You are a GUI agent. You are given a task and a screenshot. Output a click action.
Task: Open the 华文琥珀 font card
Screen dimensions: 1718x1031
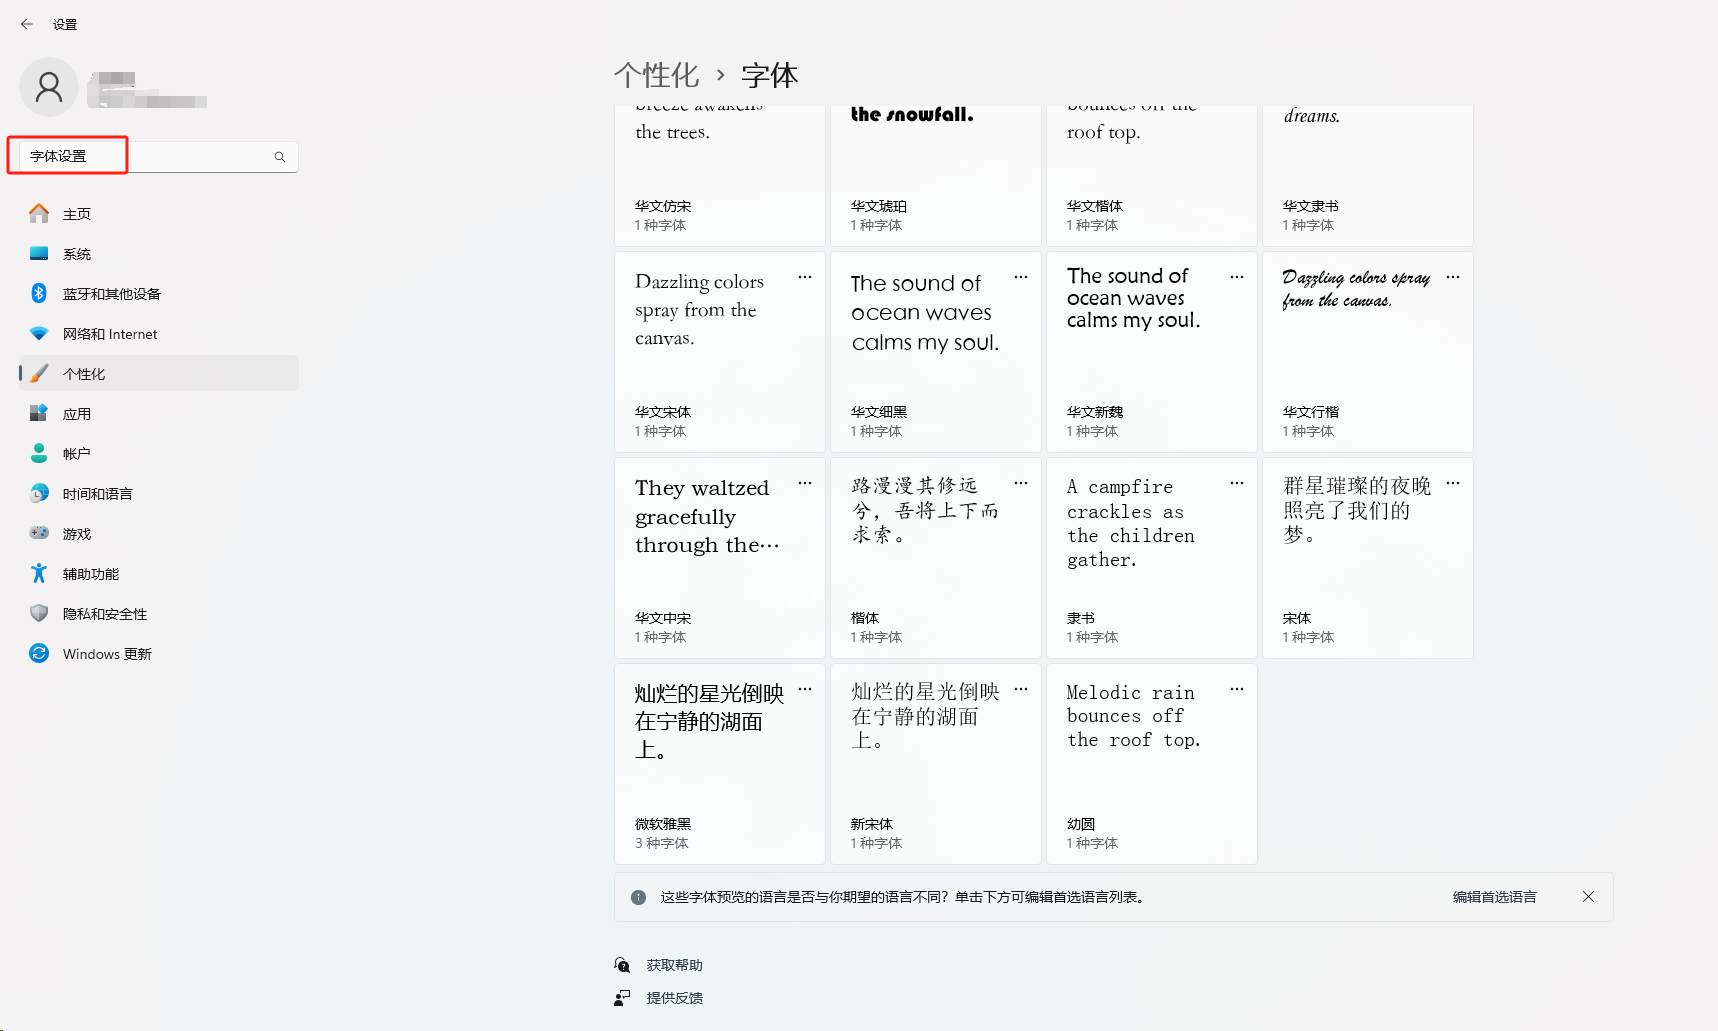click(x=936, y=175)
